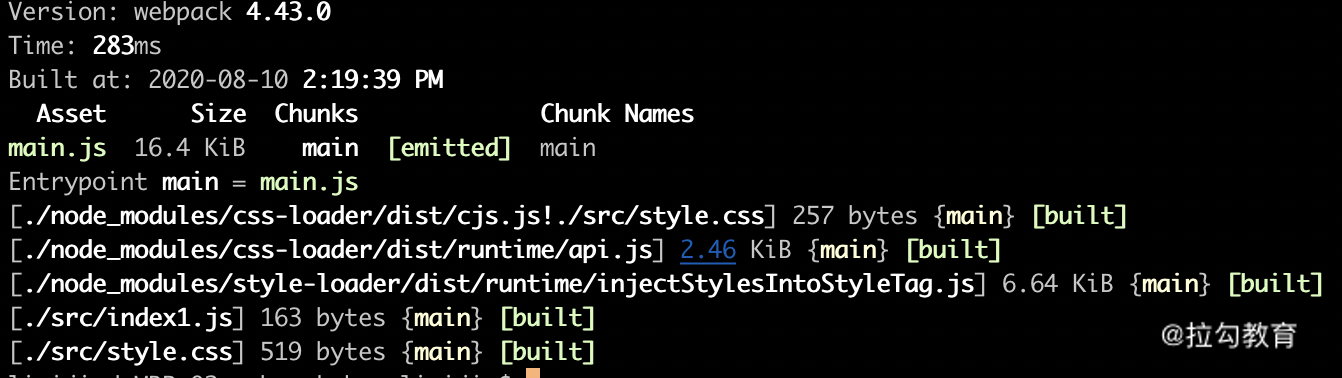
Task: Click the green main.js asset name
Action: (57, 148)
